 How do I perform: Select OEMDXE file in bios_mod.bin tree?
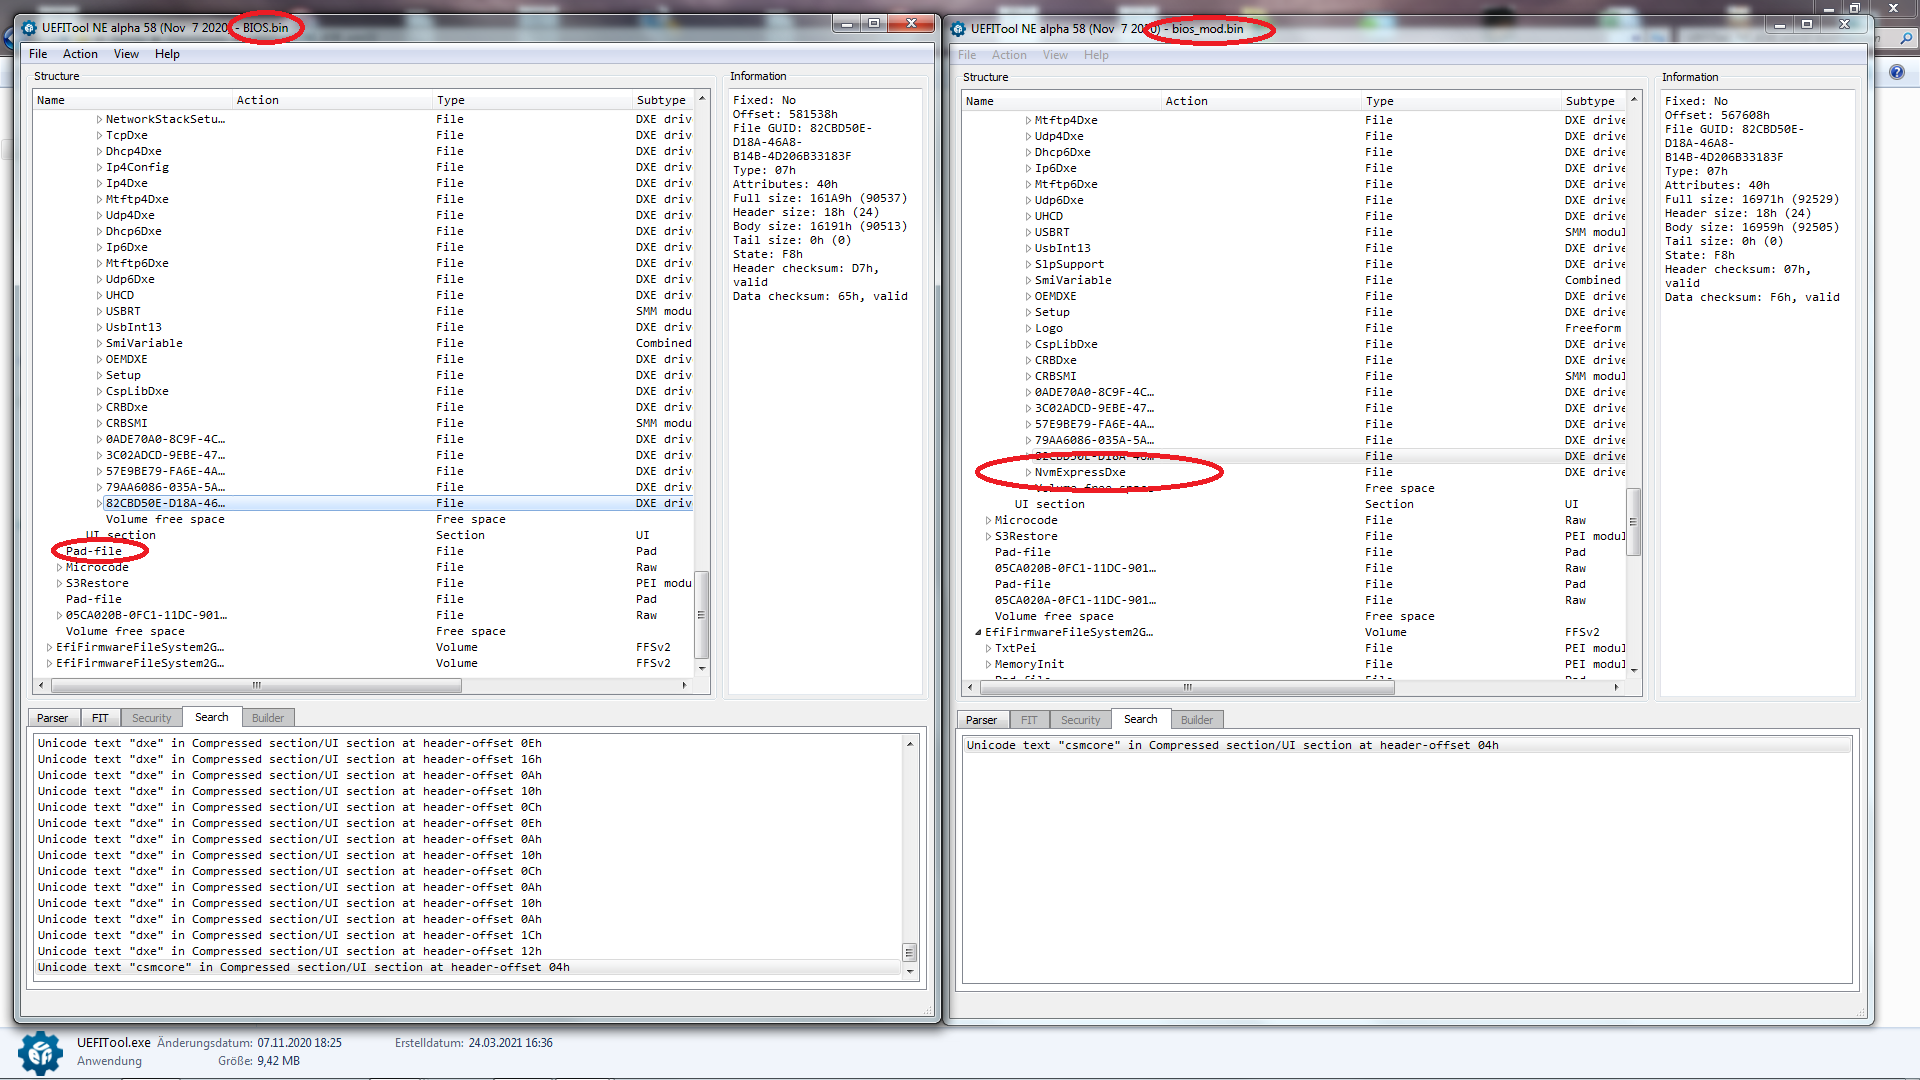click(x=1055, y=296)
